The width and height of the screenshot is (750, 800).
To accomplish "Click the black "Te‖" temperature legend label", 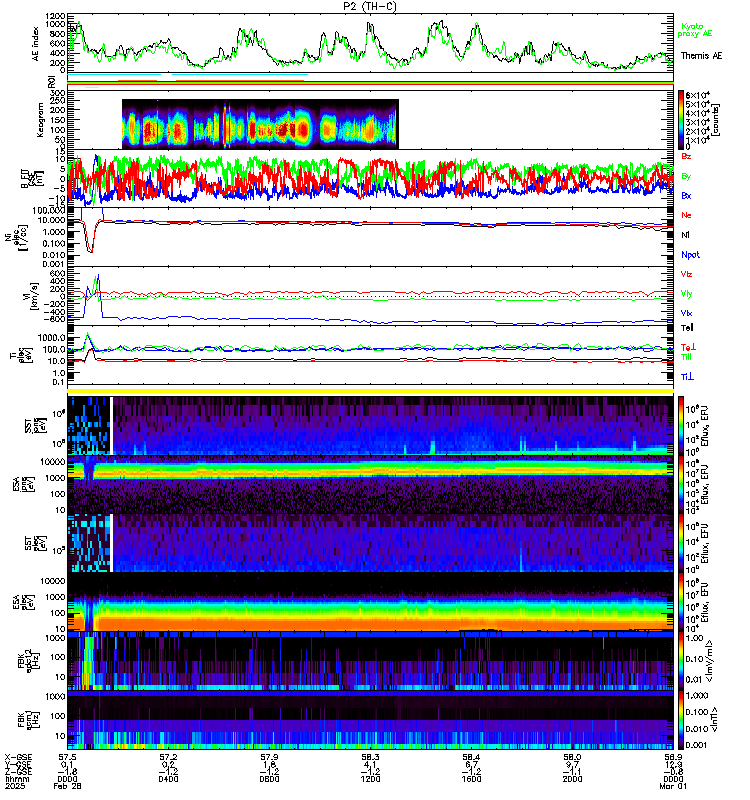I will pos(687,328).
